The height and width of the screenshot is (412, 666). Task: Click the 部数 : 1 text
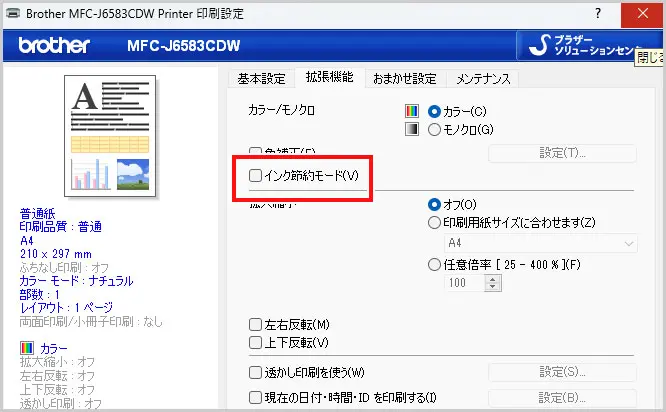(40, 294)
